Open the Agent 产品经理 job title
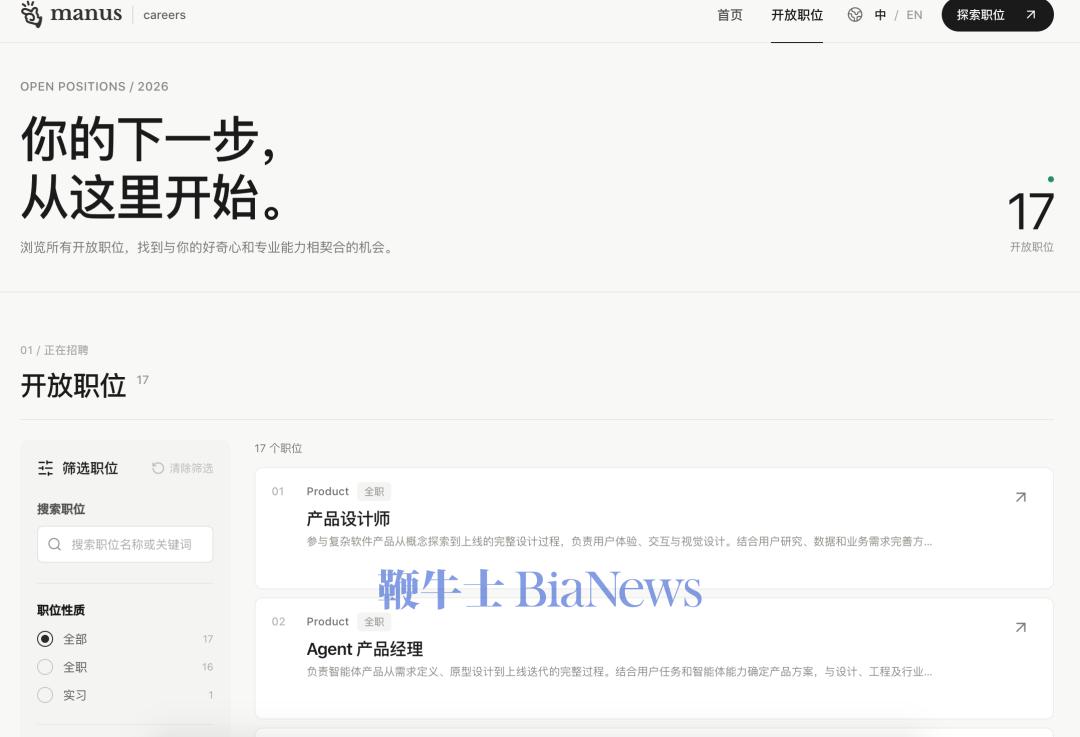 364,649
